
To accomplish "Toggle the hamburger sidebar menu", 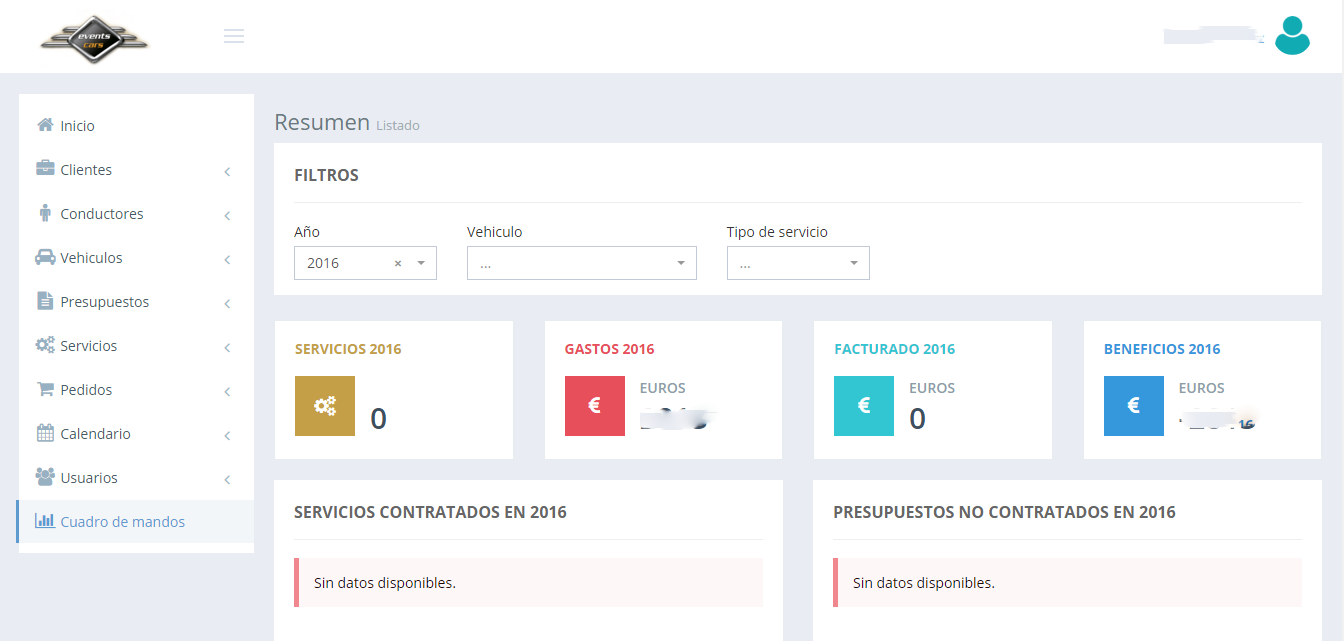I will pos(234,37).
